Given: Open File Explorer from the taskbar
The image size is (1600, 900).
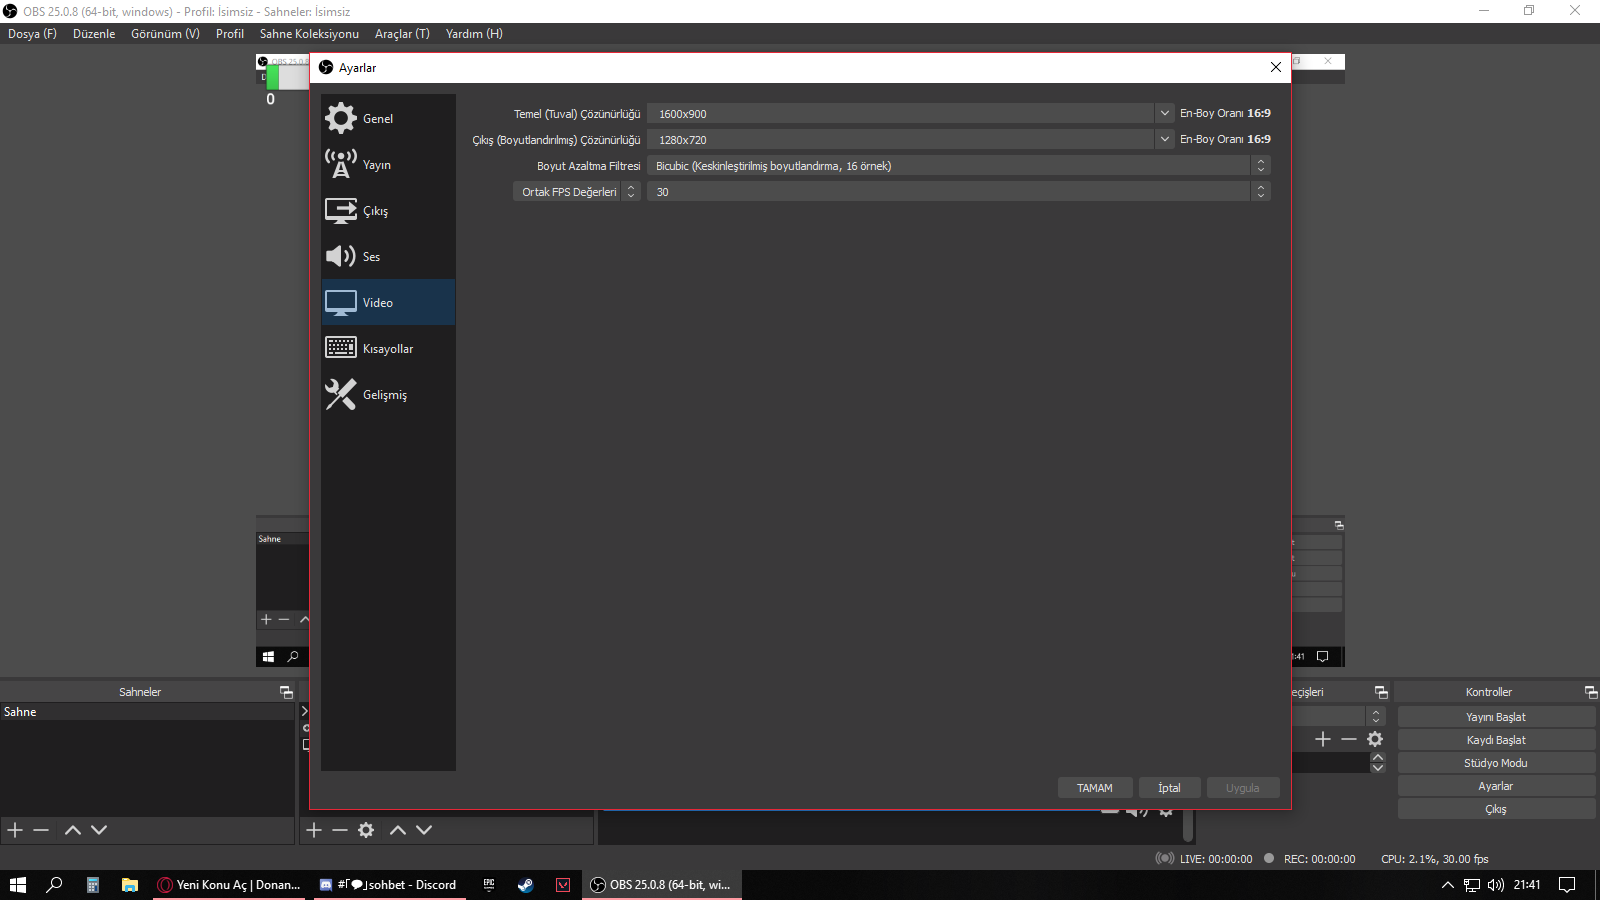Looking at the screenshot, I should point(130,885).
